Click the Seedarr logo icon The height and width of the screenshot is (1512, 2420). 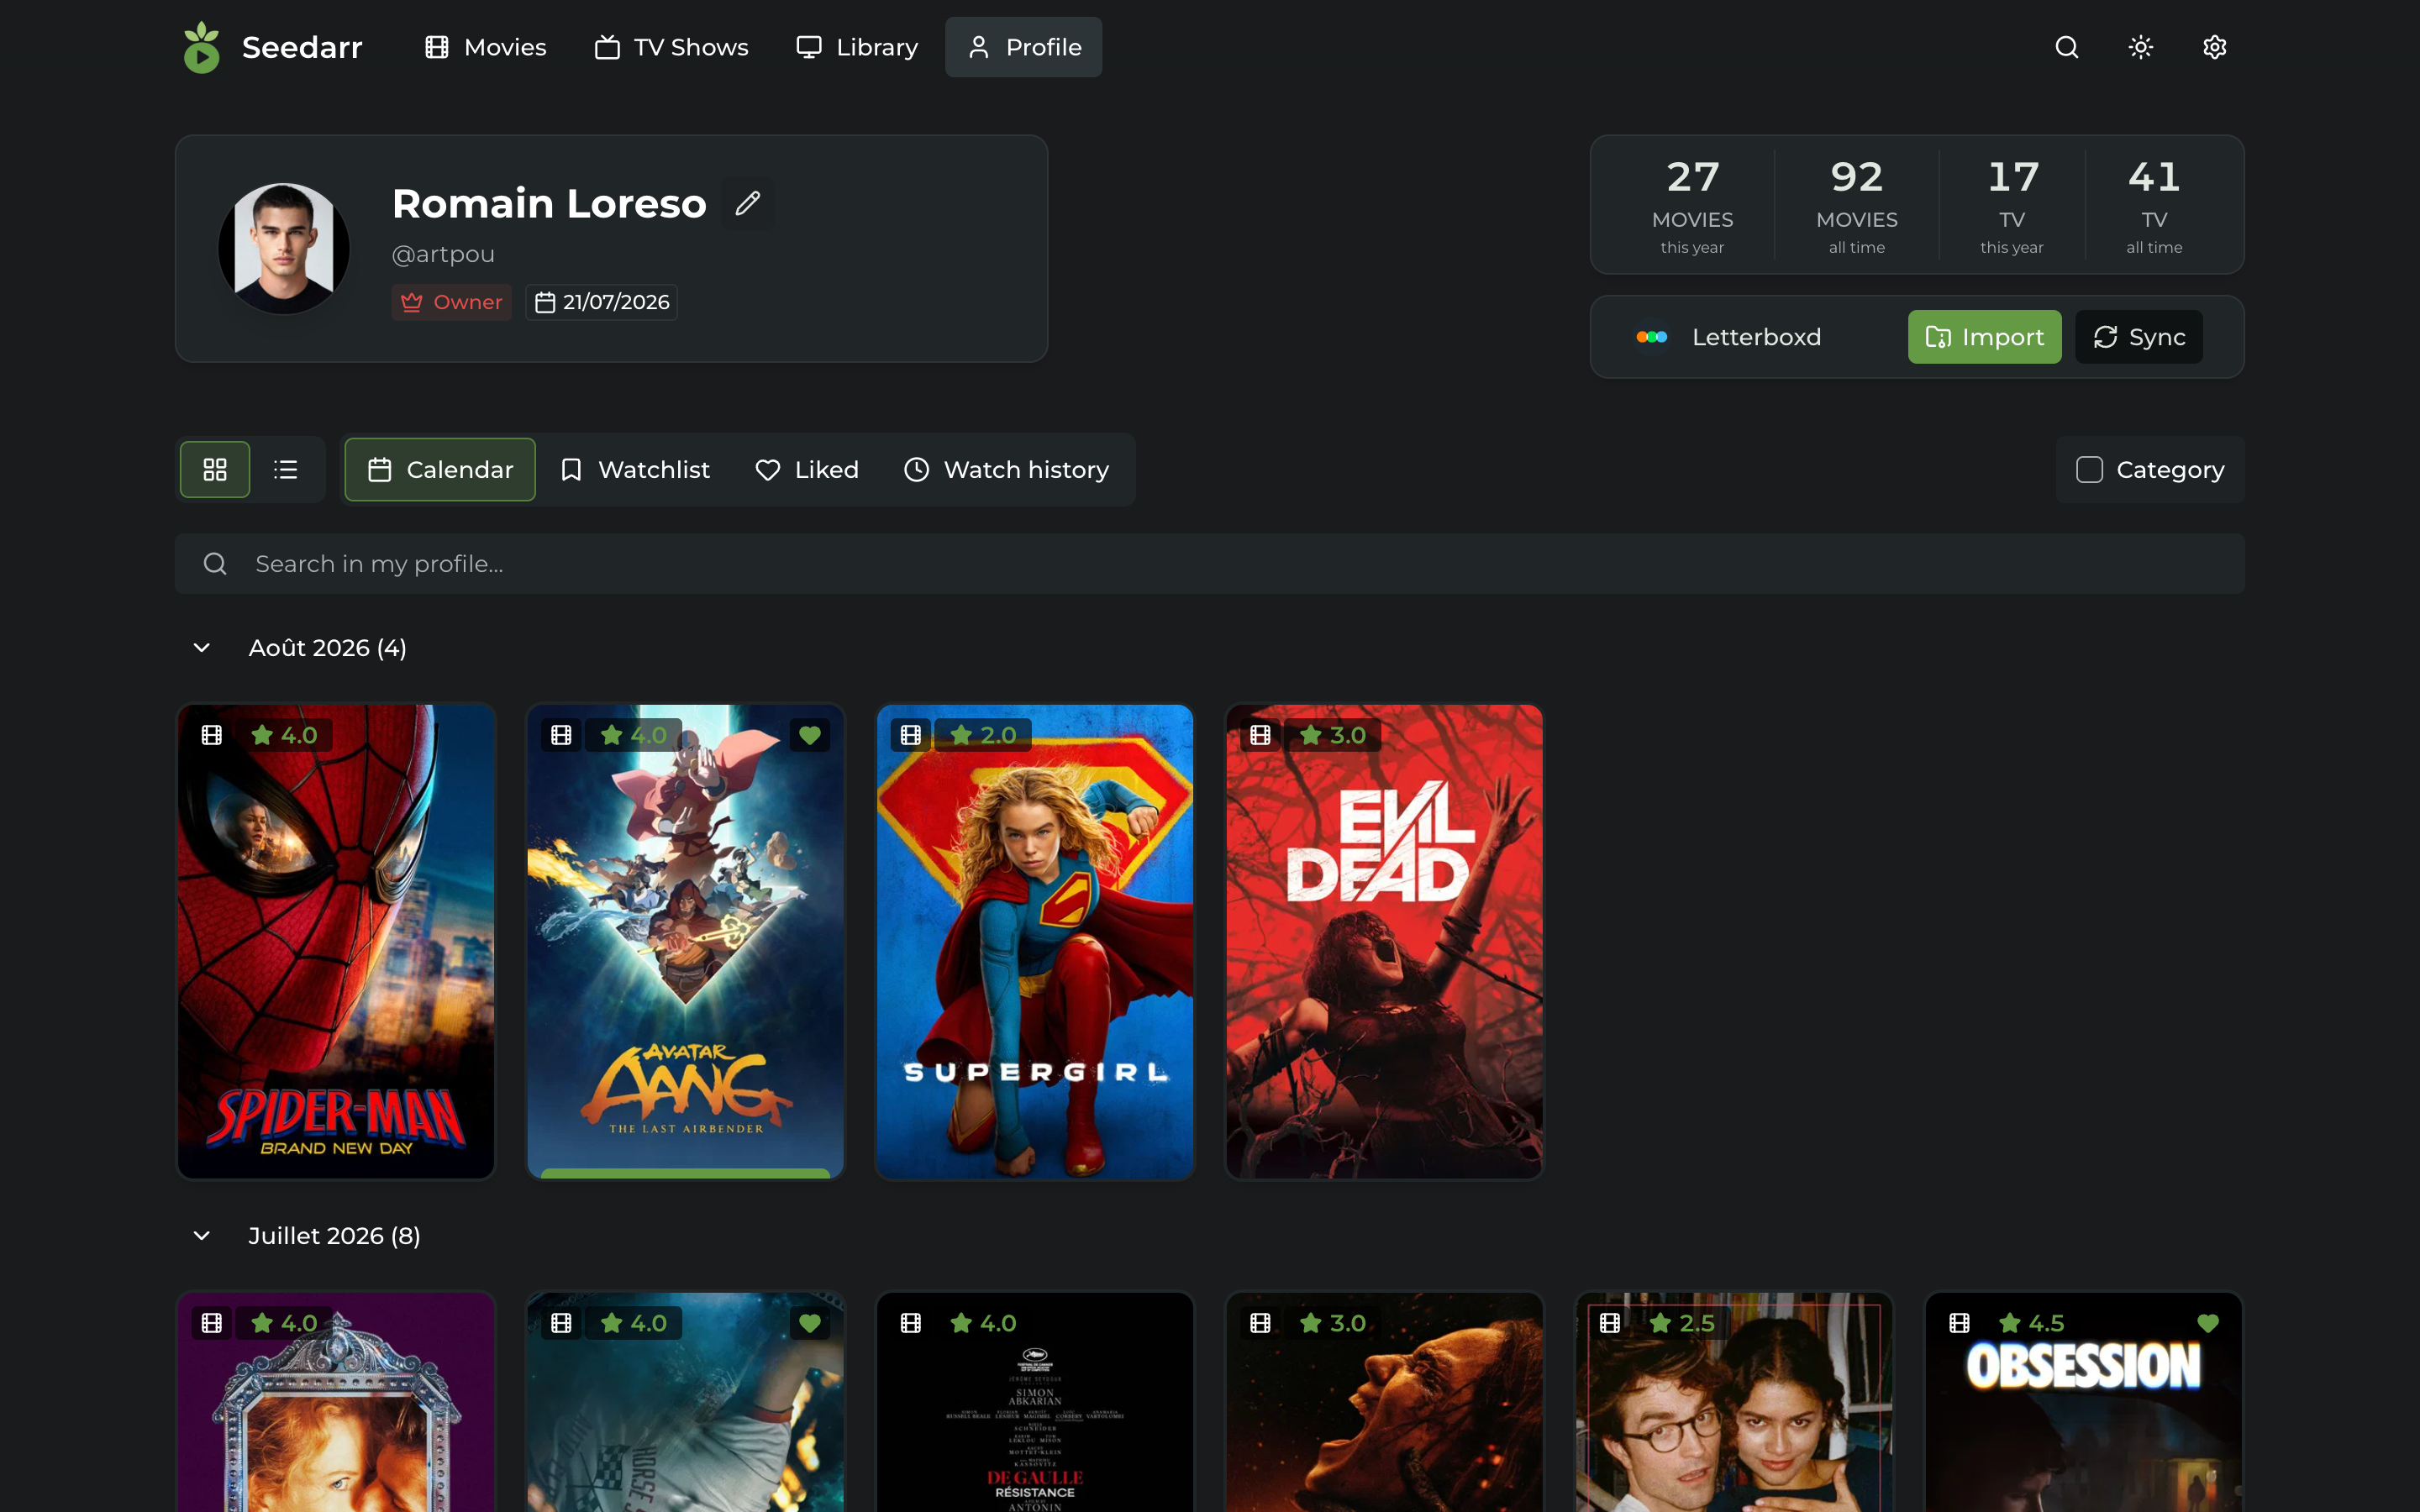pos(201,47)
